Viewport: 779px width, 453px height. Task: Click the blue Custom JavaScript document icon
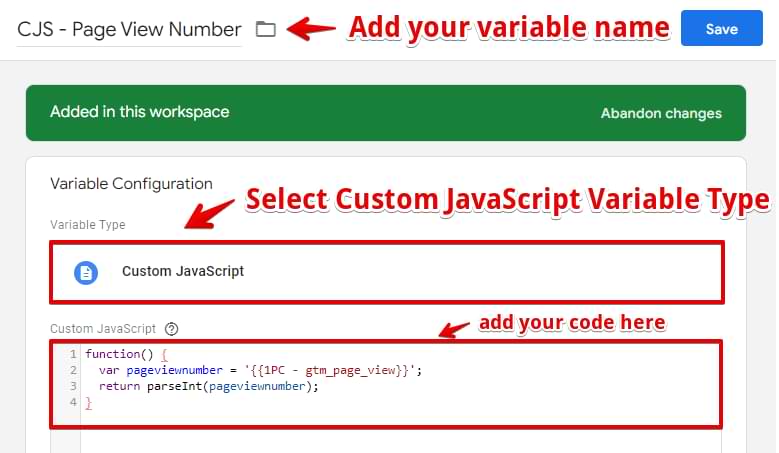pos(86,273)
